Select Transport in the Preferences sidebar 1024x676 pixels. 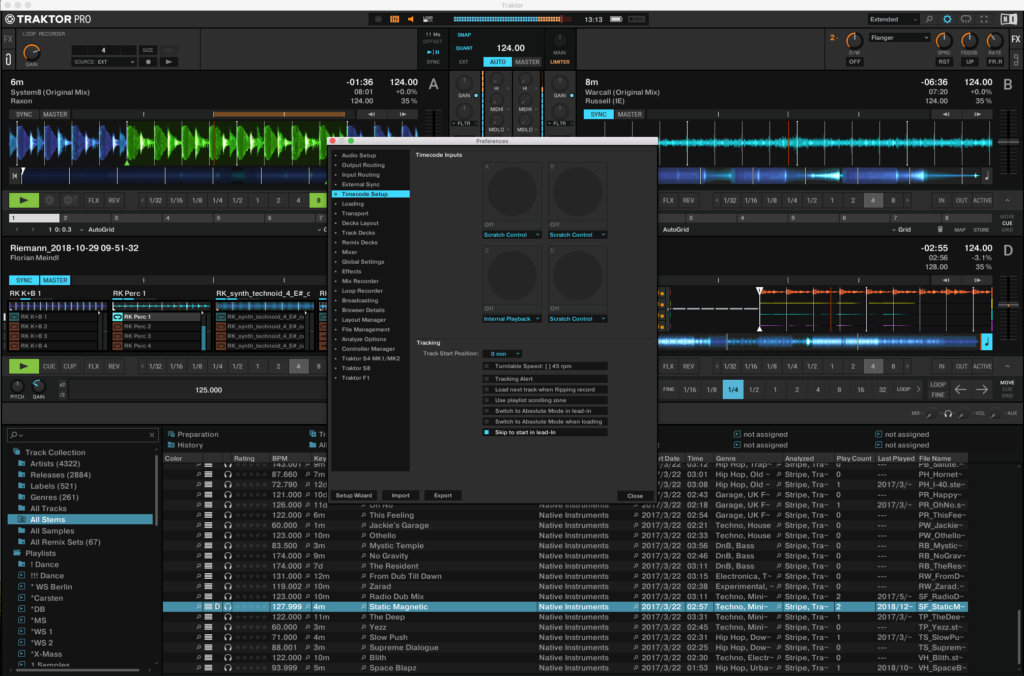coord(353,213)
